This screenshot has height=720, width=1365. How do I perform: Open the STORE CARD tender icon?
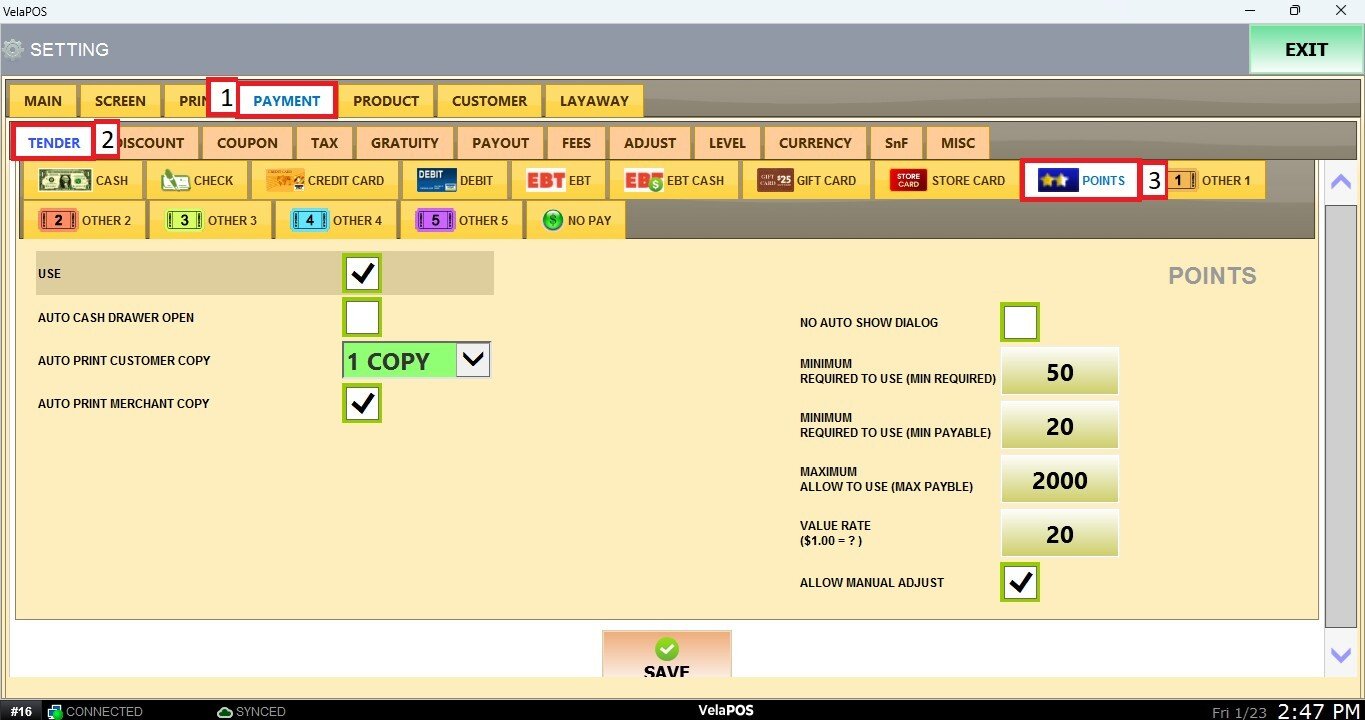pyautogui.click(x=908, y=181)
